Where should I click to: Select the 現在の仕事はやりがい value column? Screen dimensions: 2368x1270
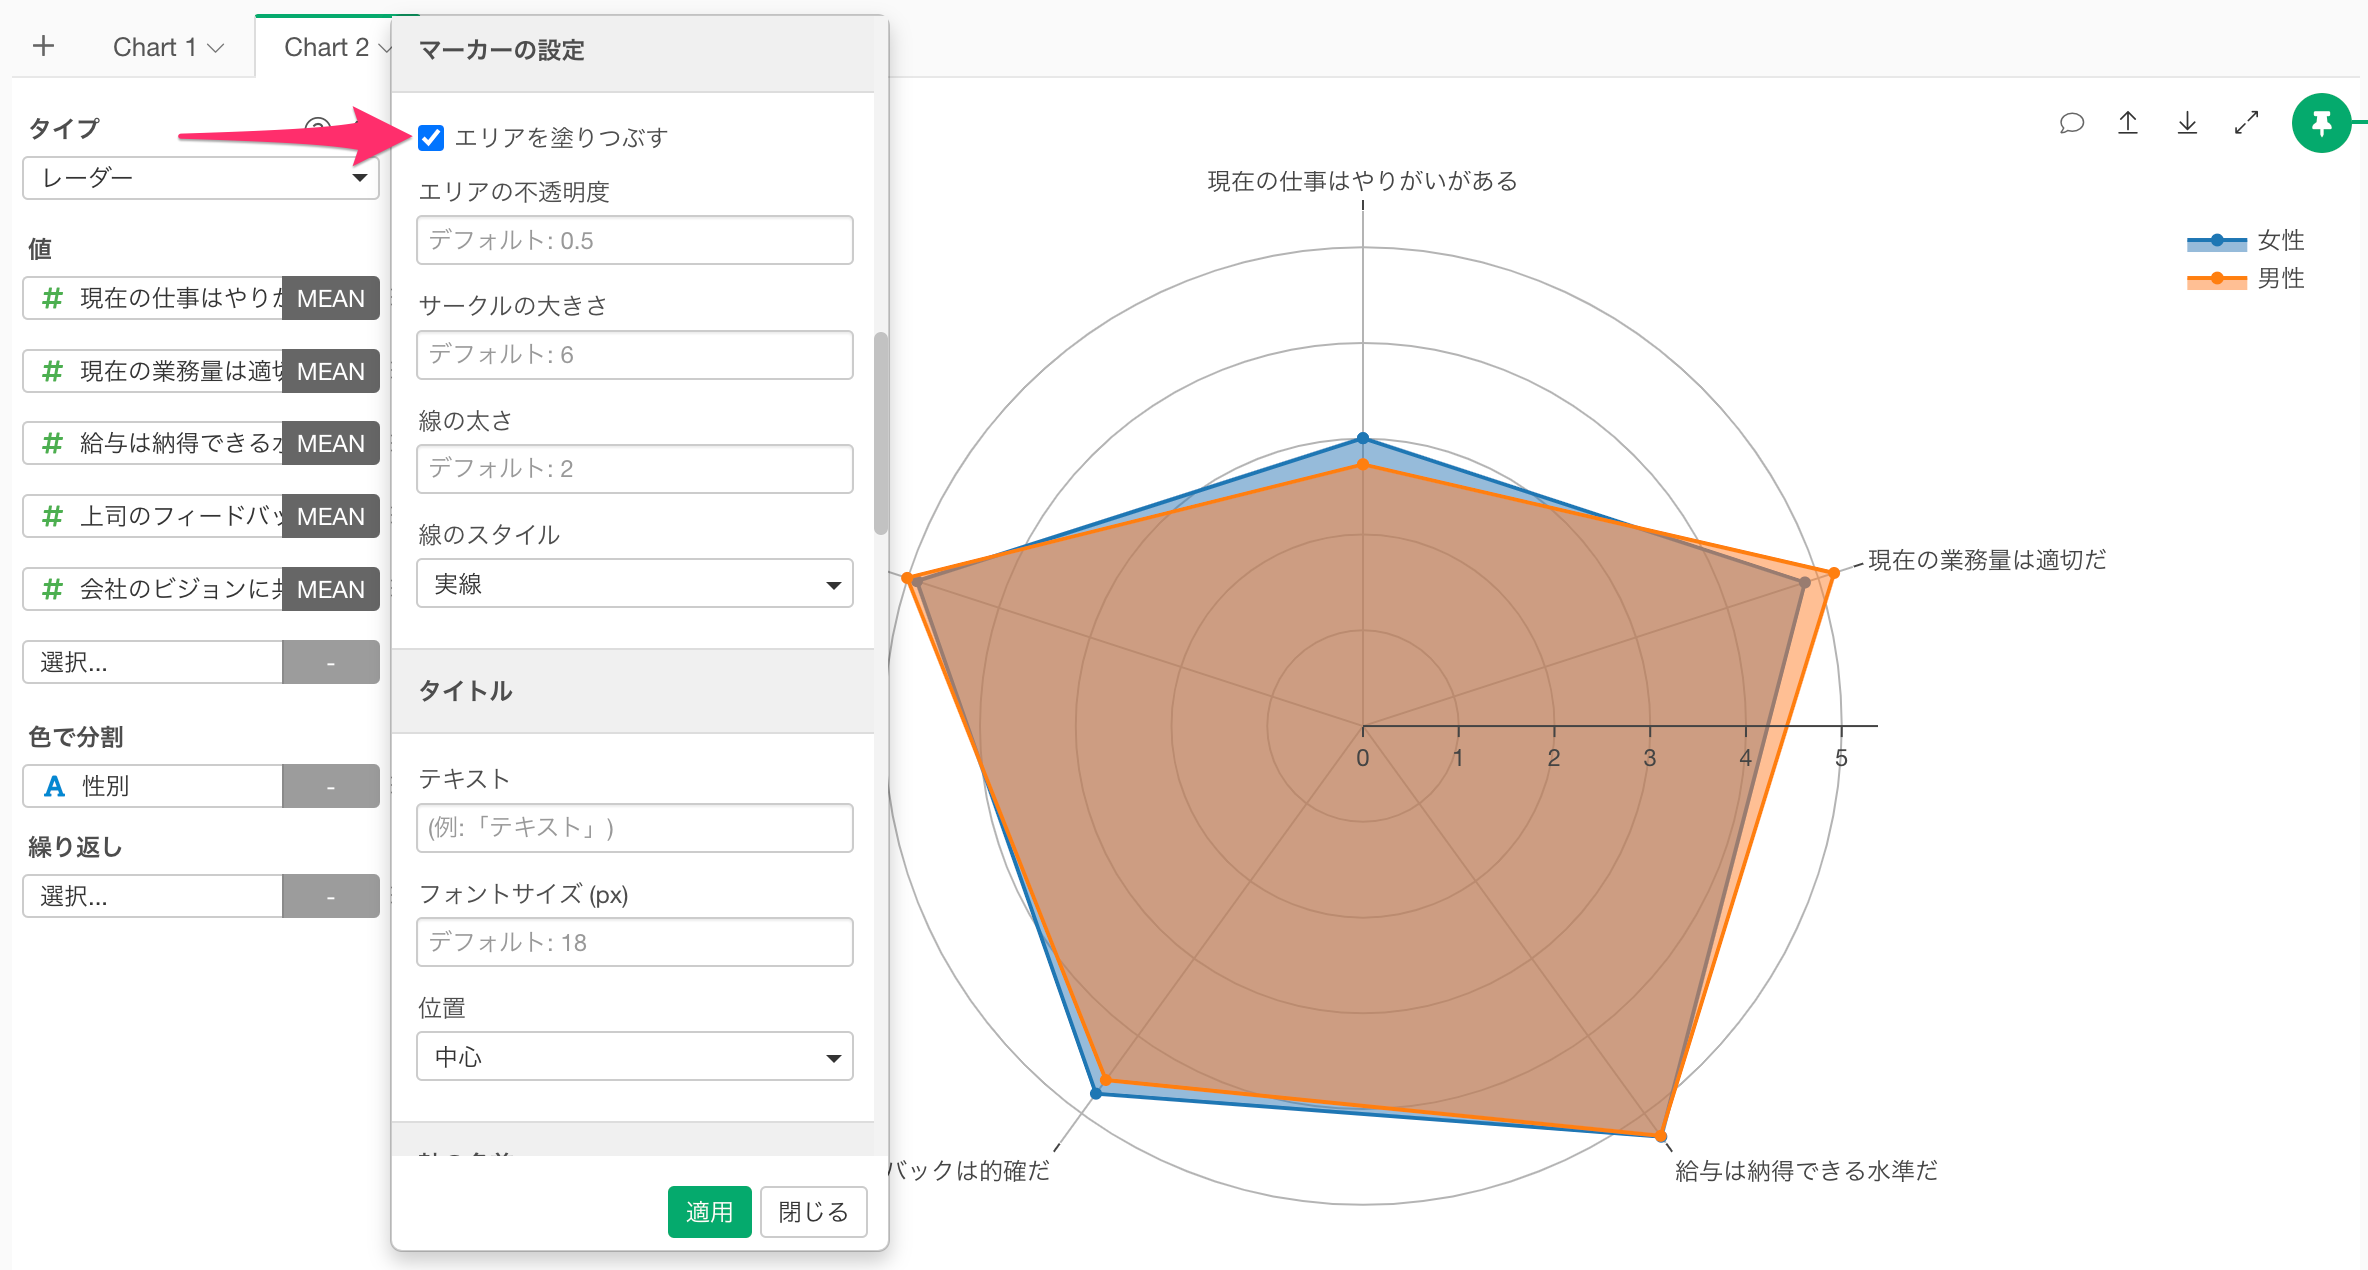(153, 298)
